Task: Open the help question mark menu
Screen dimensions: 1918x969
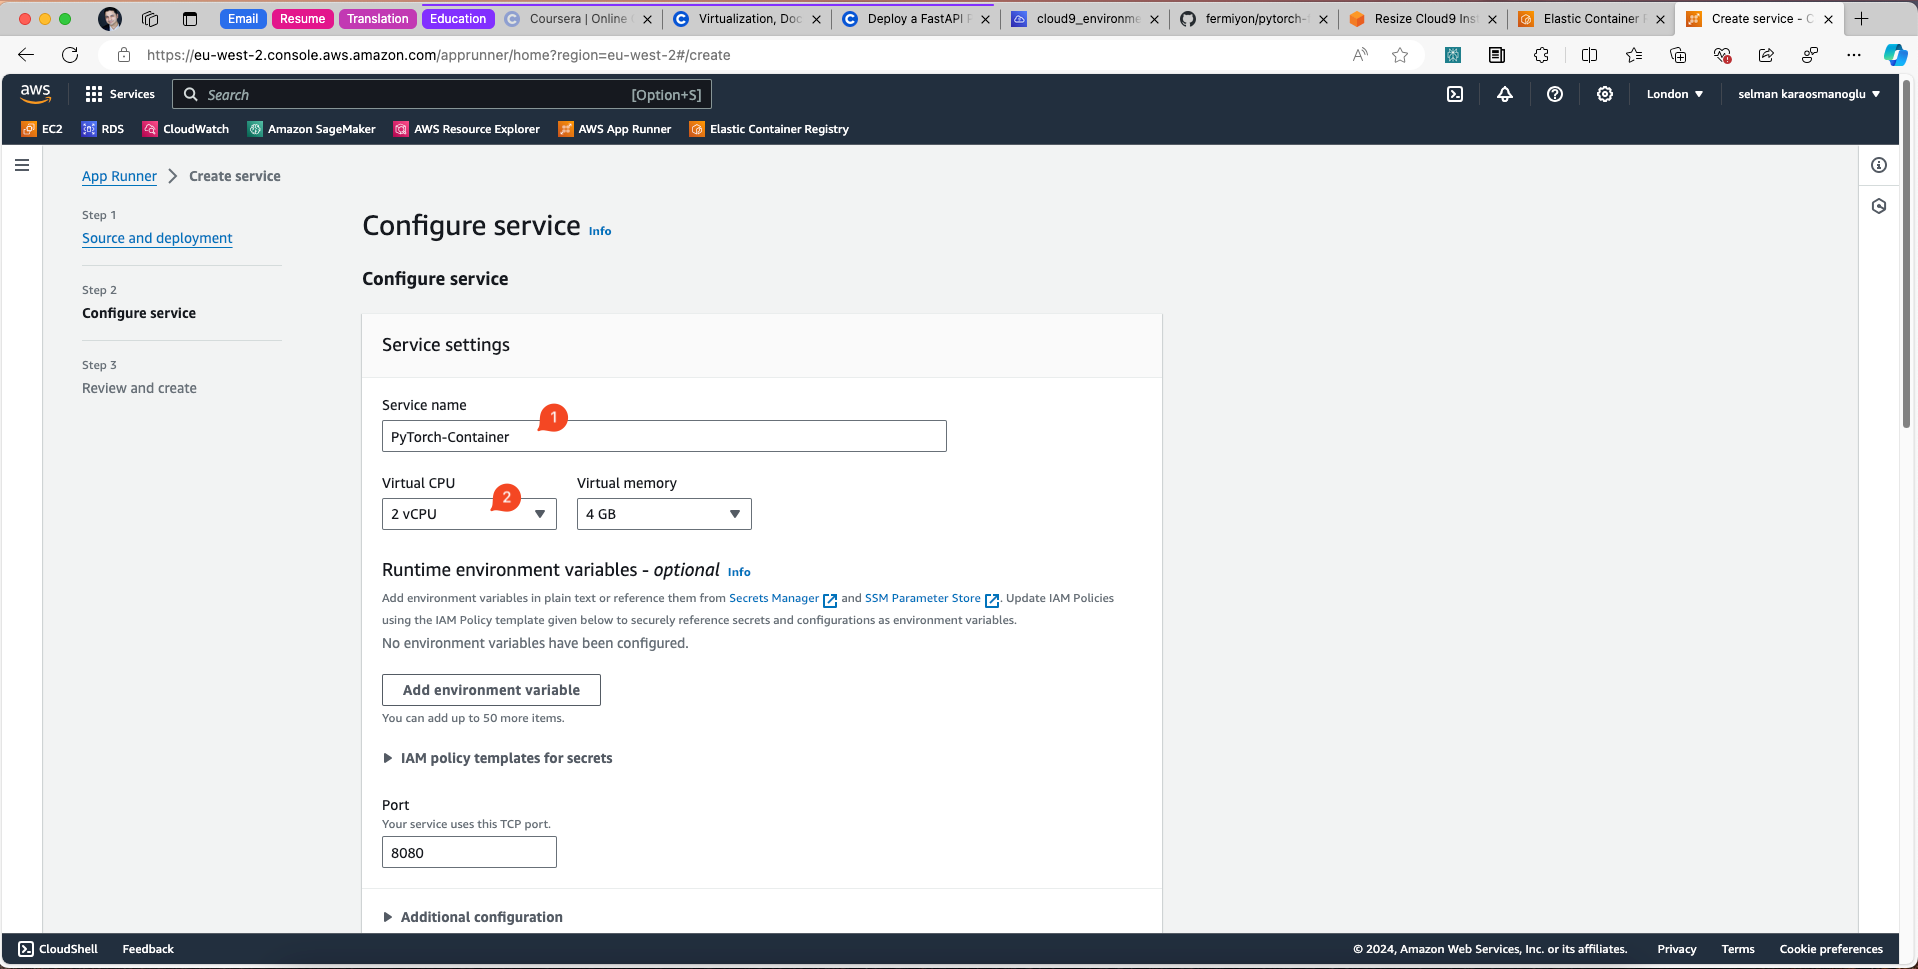Action: pos(1555,94)
